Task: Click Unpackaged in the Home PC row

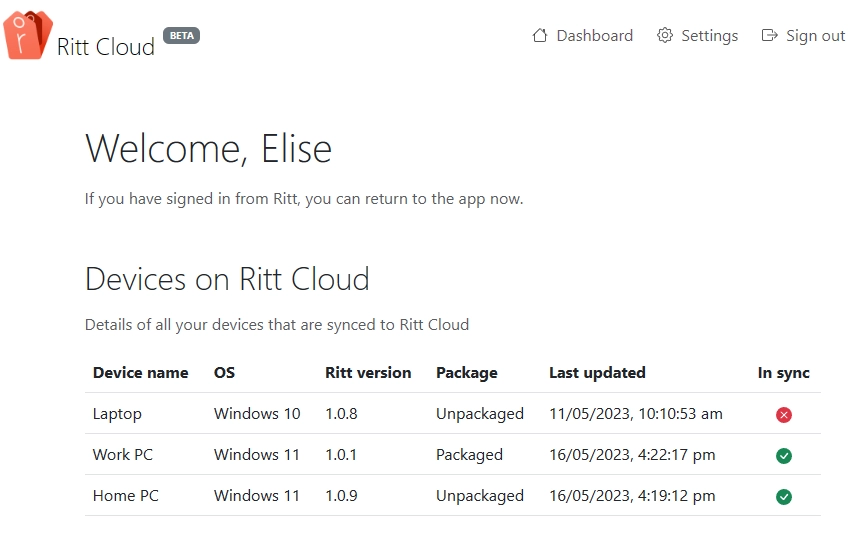Action: click(x=480, y=497)
